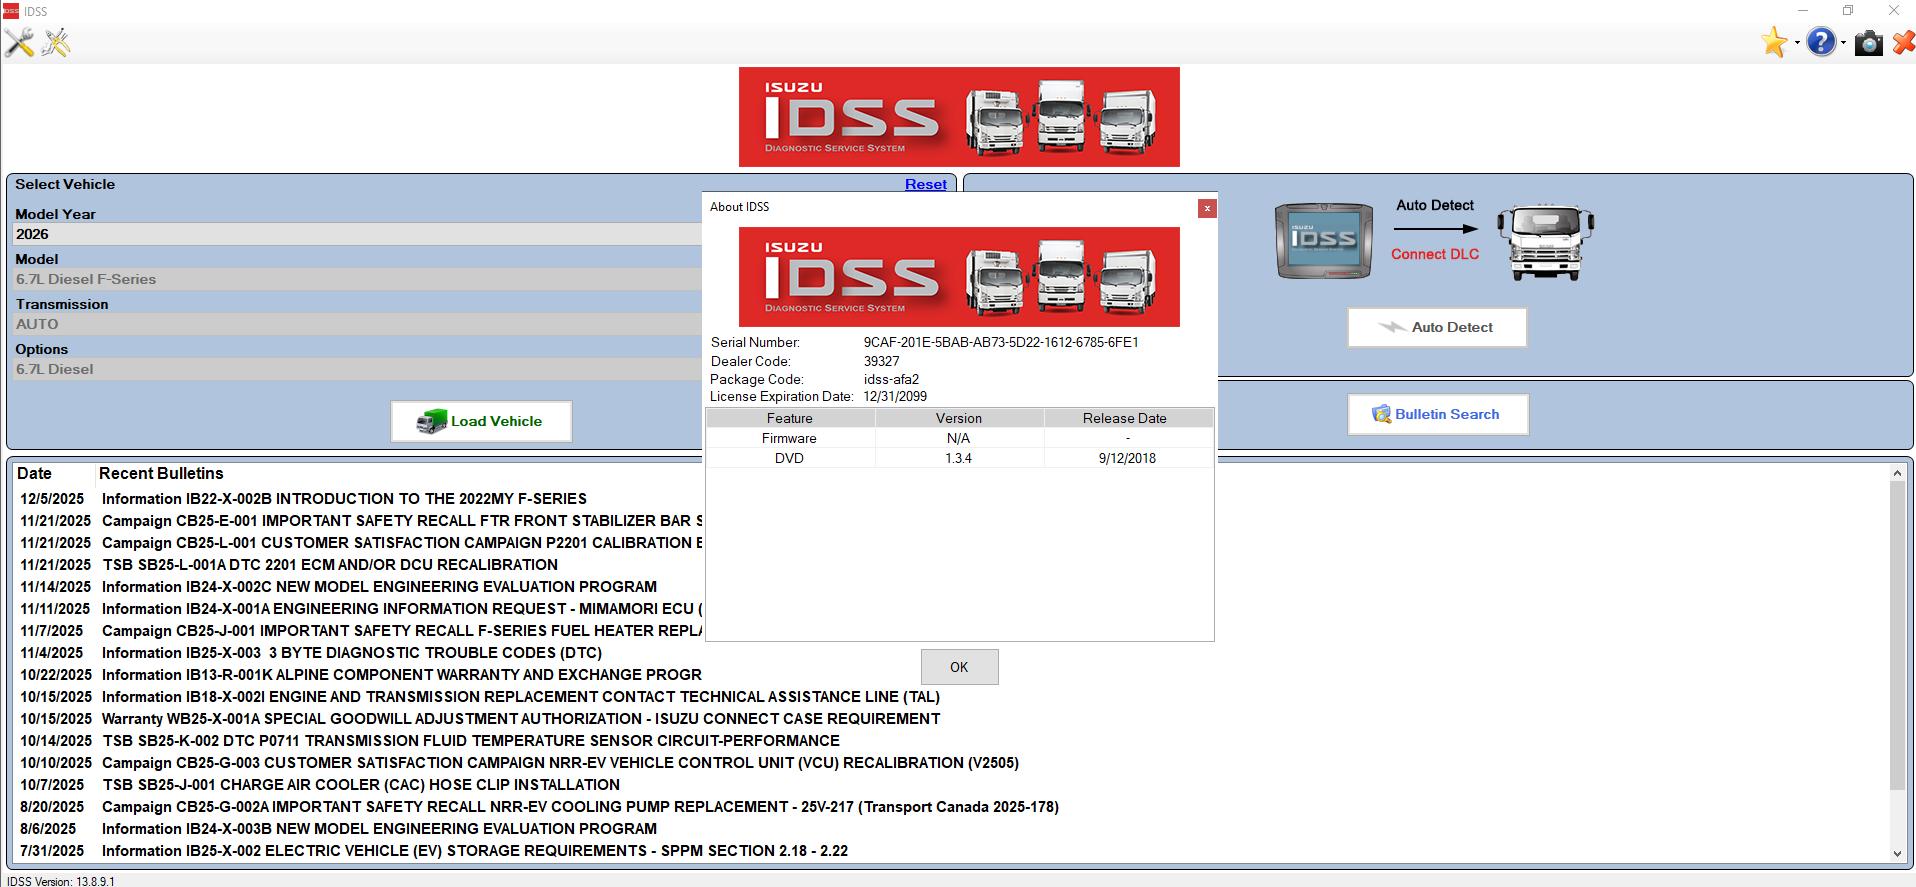
Task: Open CB25-G-002A NRR-EV cooling pump replacement
Action: 580,807
